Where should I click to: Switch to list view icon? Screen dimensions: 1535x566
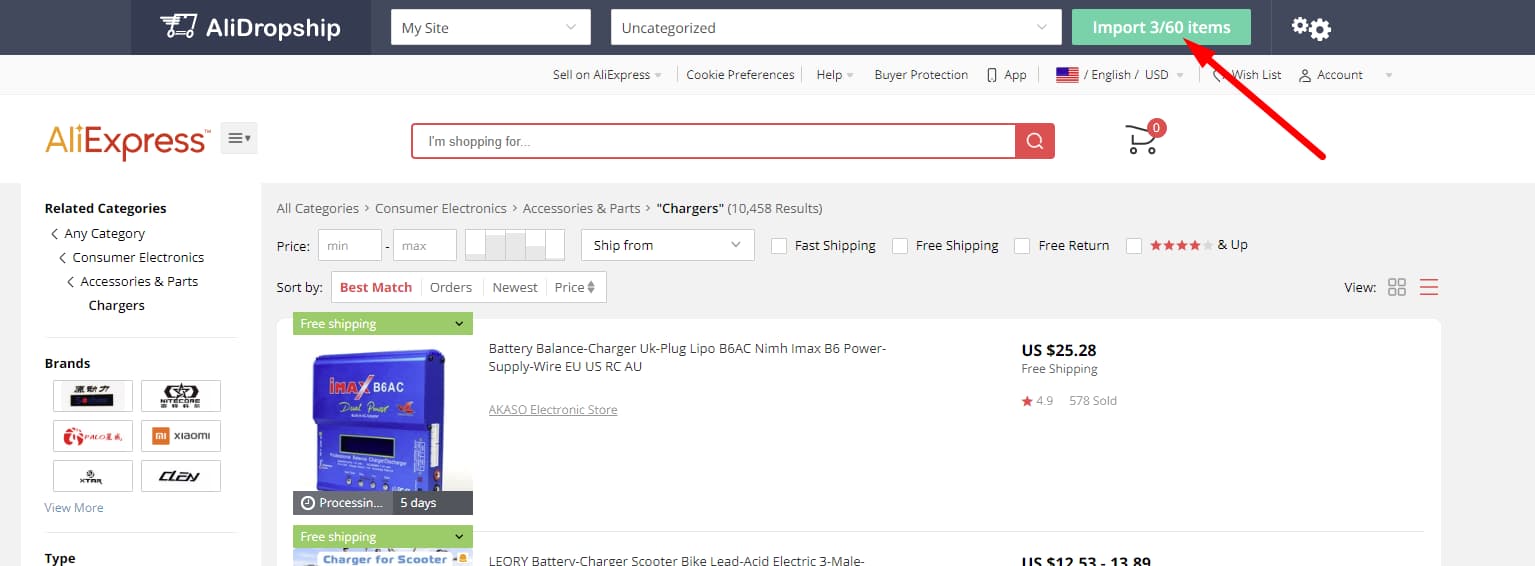[x=1429, y=287]
